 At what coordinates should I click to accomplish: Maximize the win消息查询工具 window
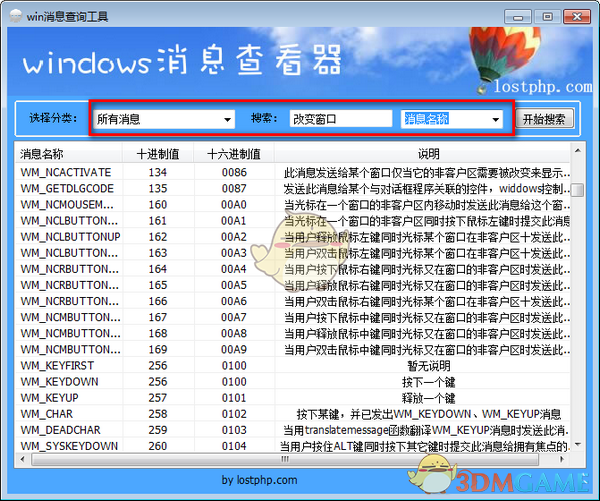click(547, 17)
